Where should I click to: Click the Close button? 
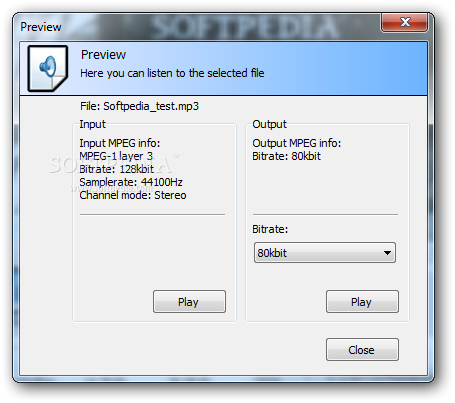[x=362, y=350]
